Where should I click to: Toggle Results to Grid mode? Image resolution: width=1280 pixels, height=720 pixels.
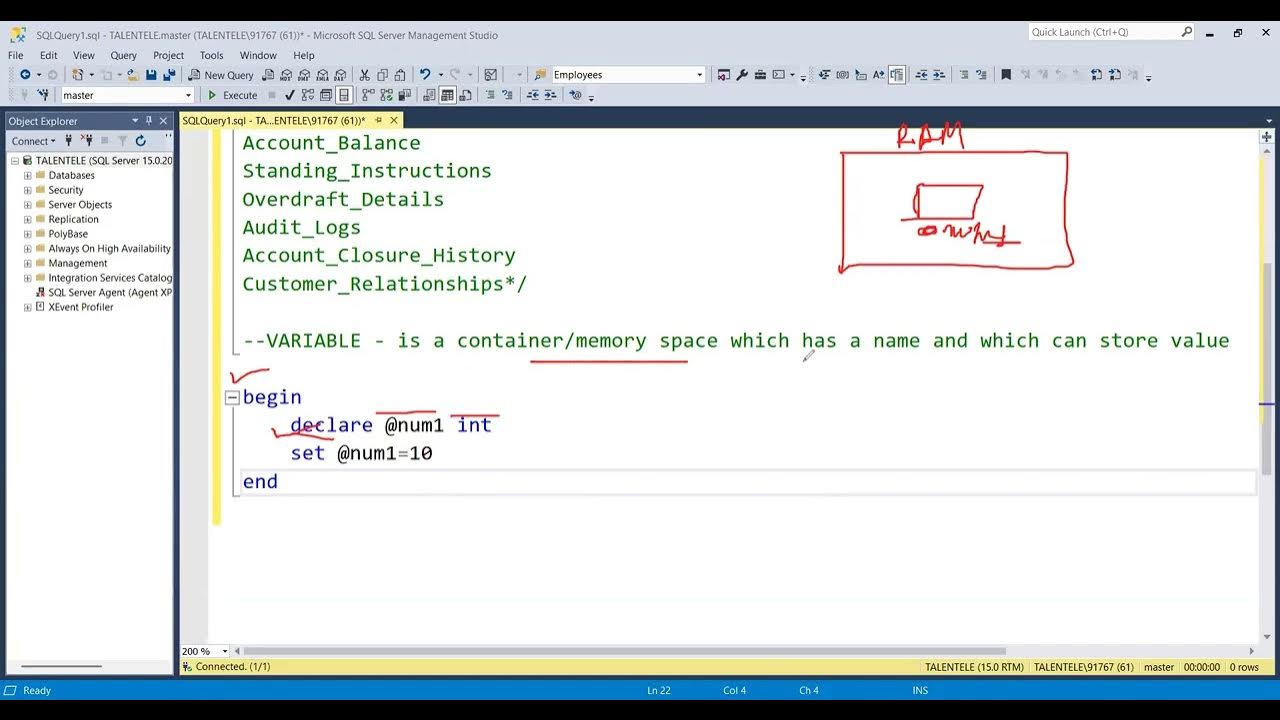click(x=447, y=95)
